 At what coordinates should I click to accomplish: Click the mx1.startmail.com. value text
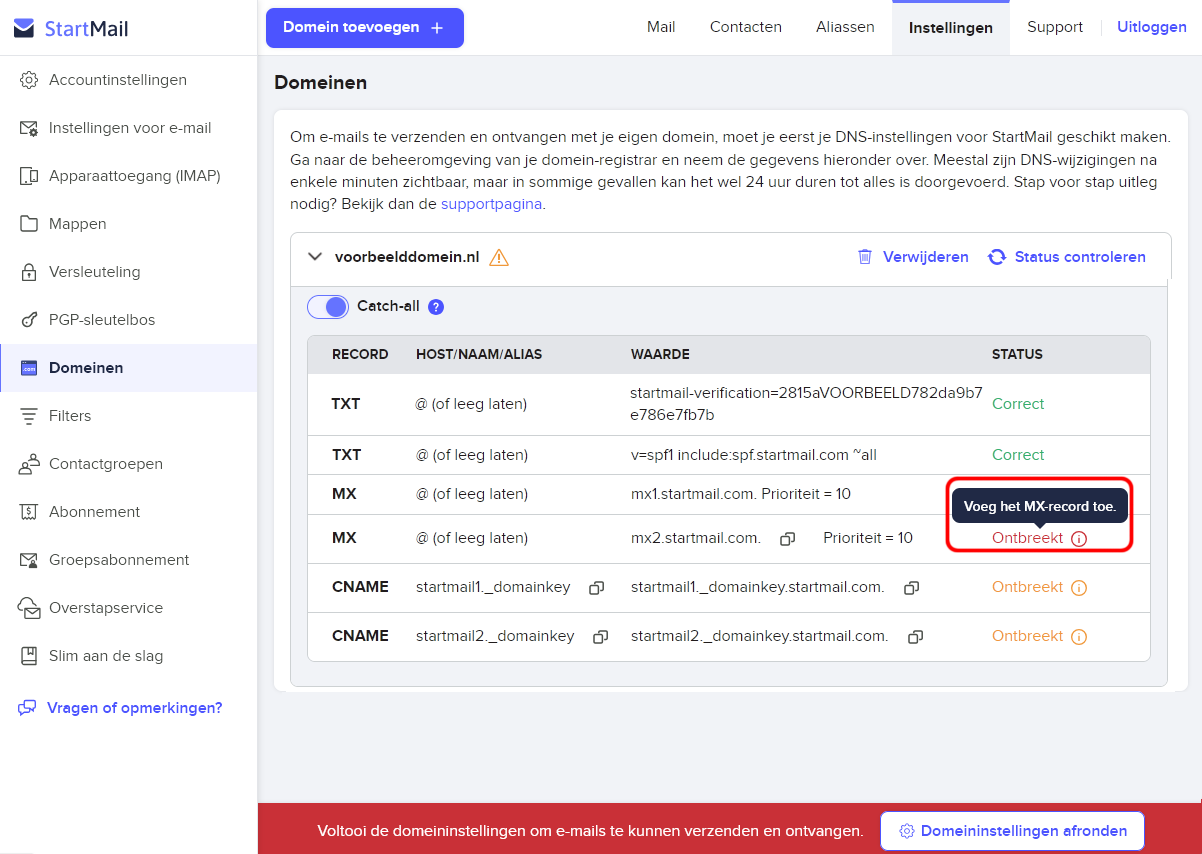(693, 494)
